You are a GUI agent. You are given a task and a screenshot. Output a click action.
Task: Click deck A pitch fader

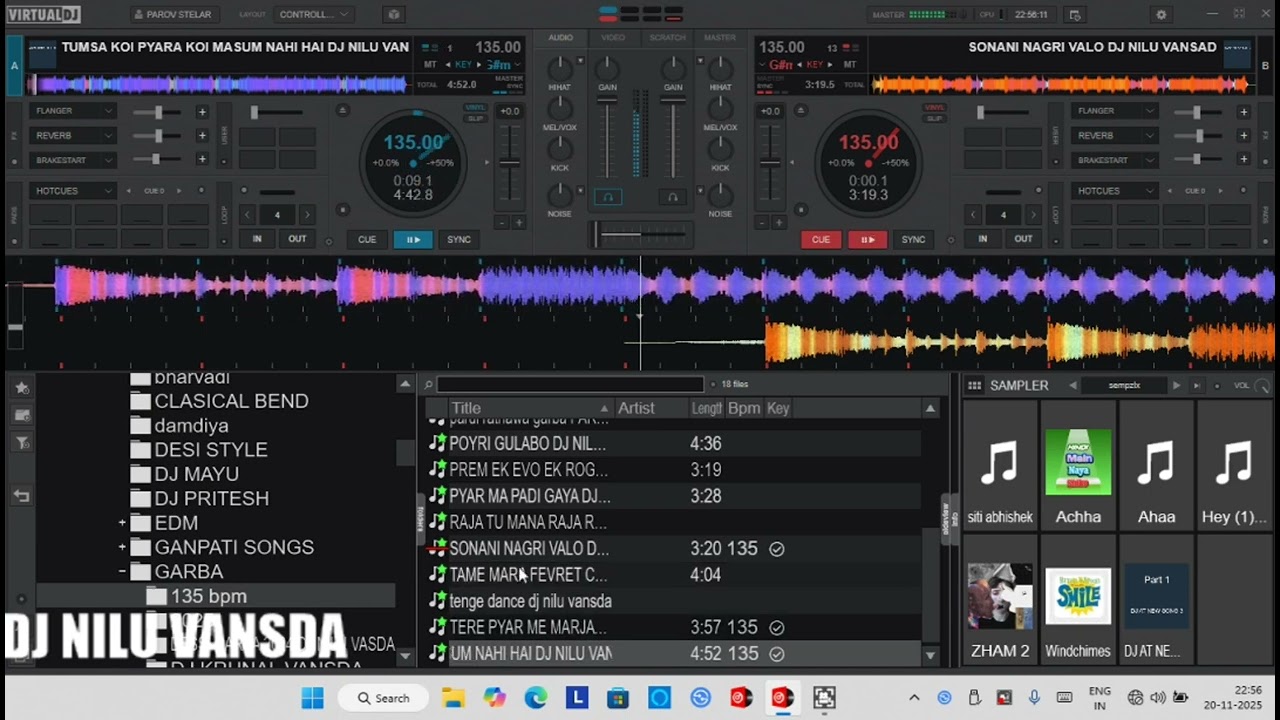510,163
